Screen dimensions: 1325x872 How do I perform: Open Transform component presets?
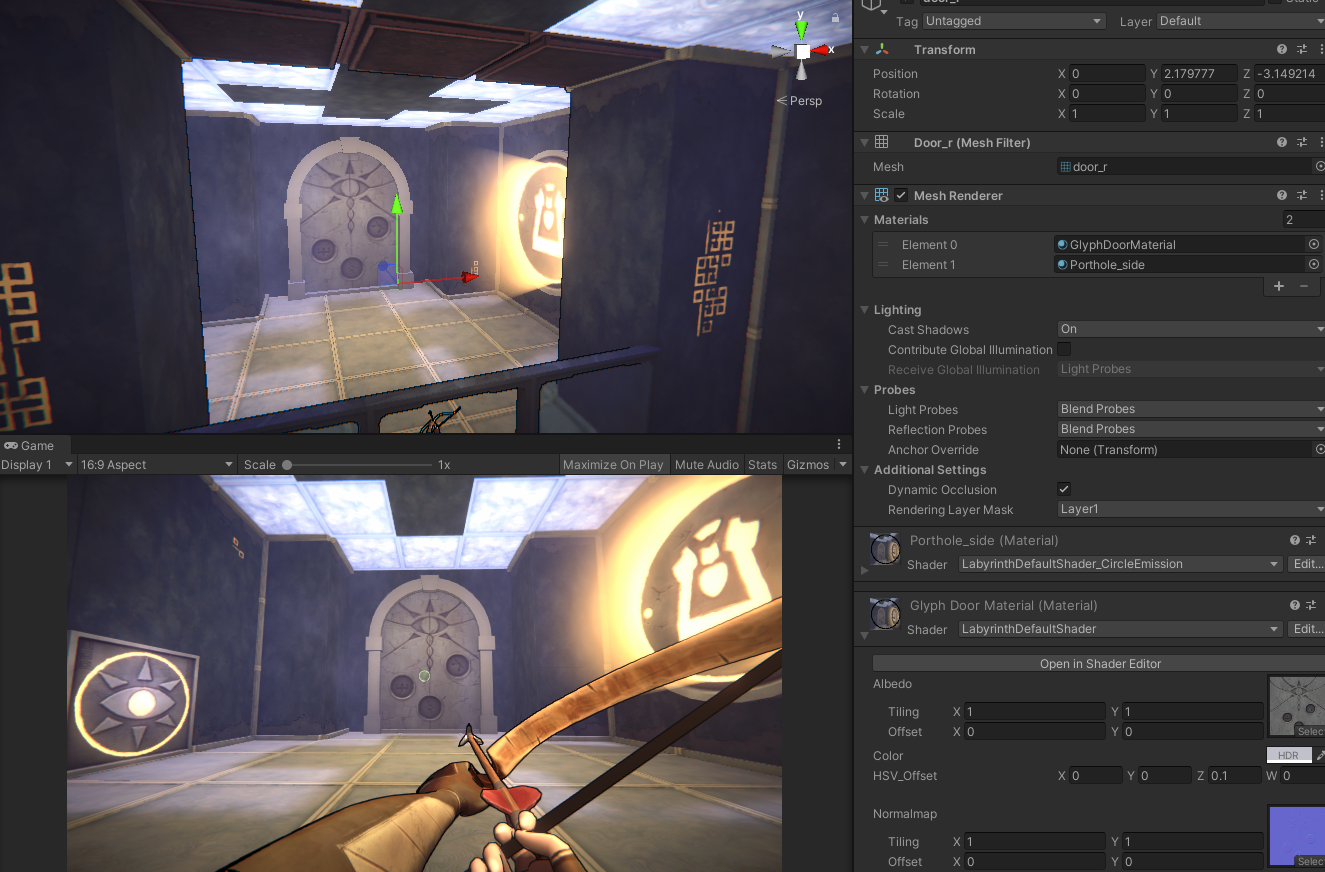pyautogui.click(x=1302, y=49)
